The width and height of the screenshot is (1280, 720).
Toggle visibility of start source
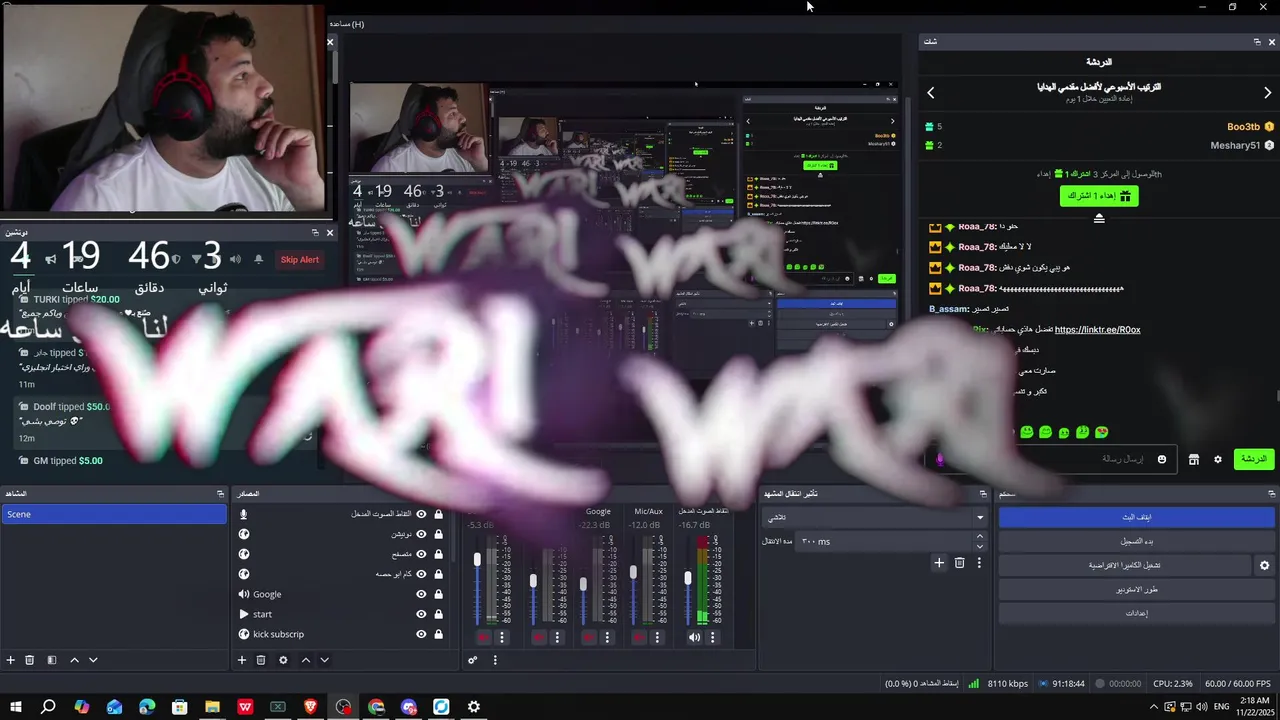[421, 614]
